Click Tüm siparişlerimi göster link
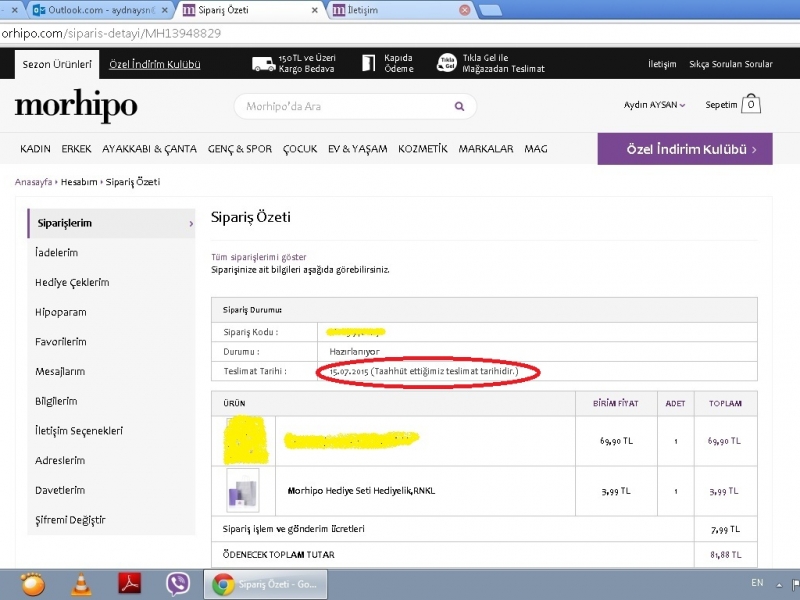Image resolution: width=800 pixels, height=600 pixels. tap(259, 257)
